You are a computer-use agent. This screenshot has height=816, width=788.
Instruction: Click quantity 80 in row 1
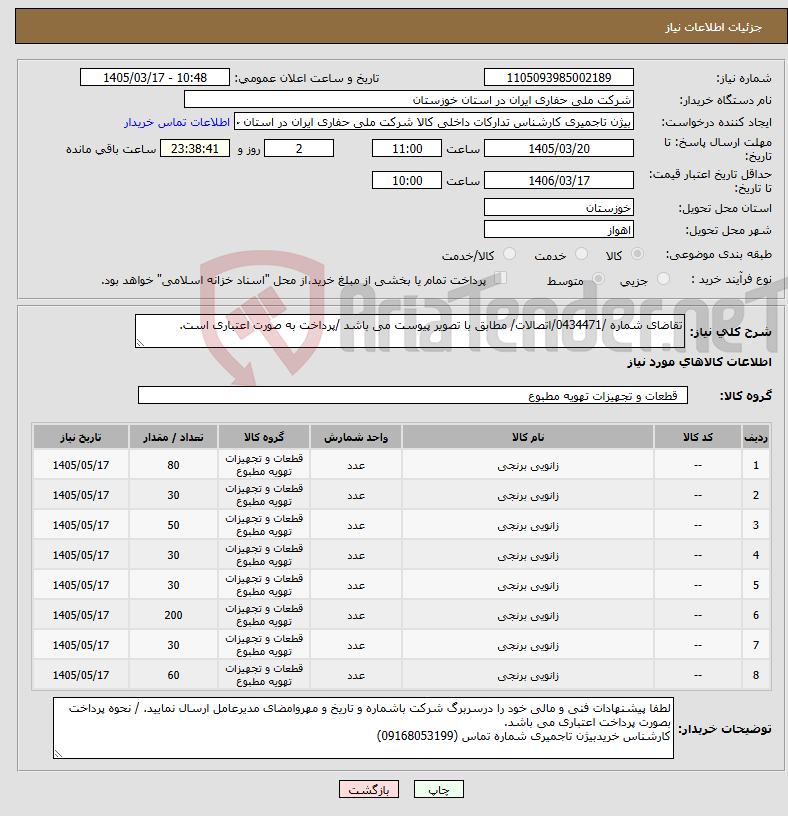pyautogui.click(x=173, y=465)
